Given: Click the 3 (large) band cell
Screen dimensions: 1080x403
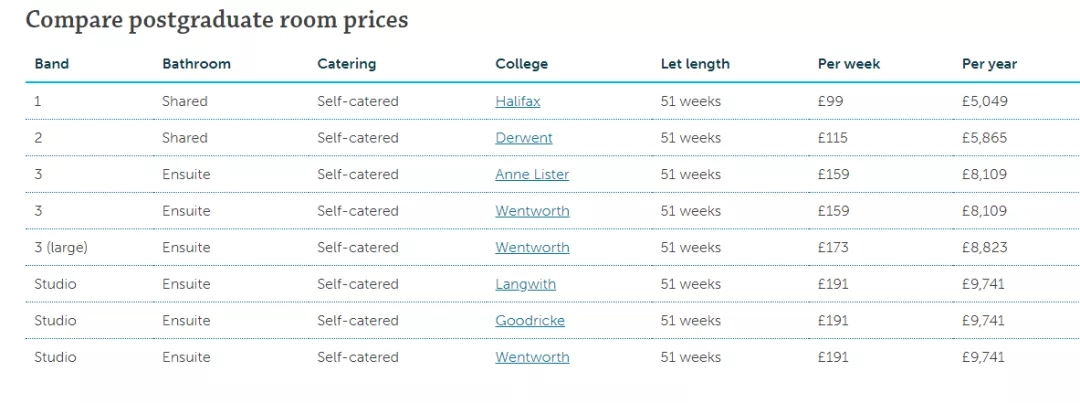Looking at the screenshot, I should point(59,247).
